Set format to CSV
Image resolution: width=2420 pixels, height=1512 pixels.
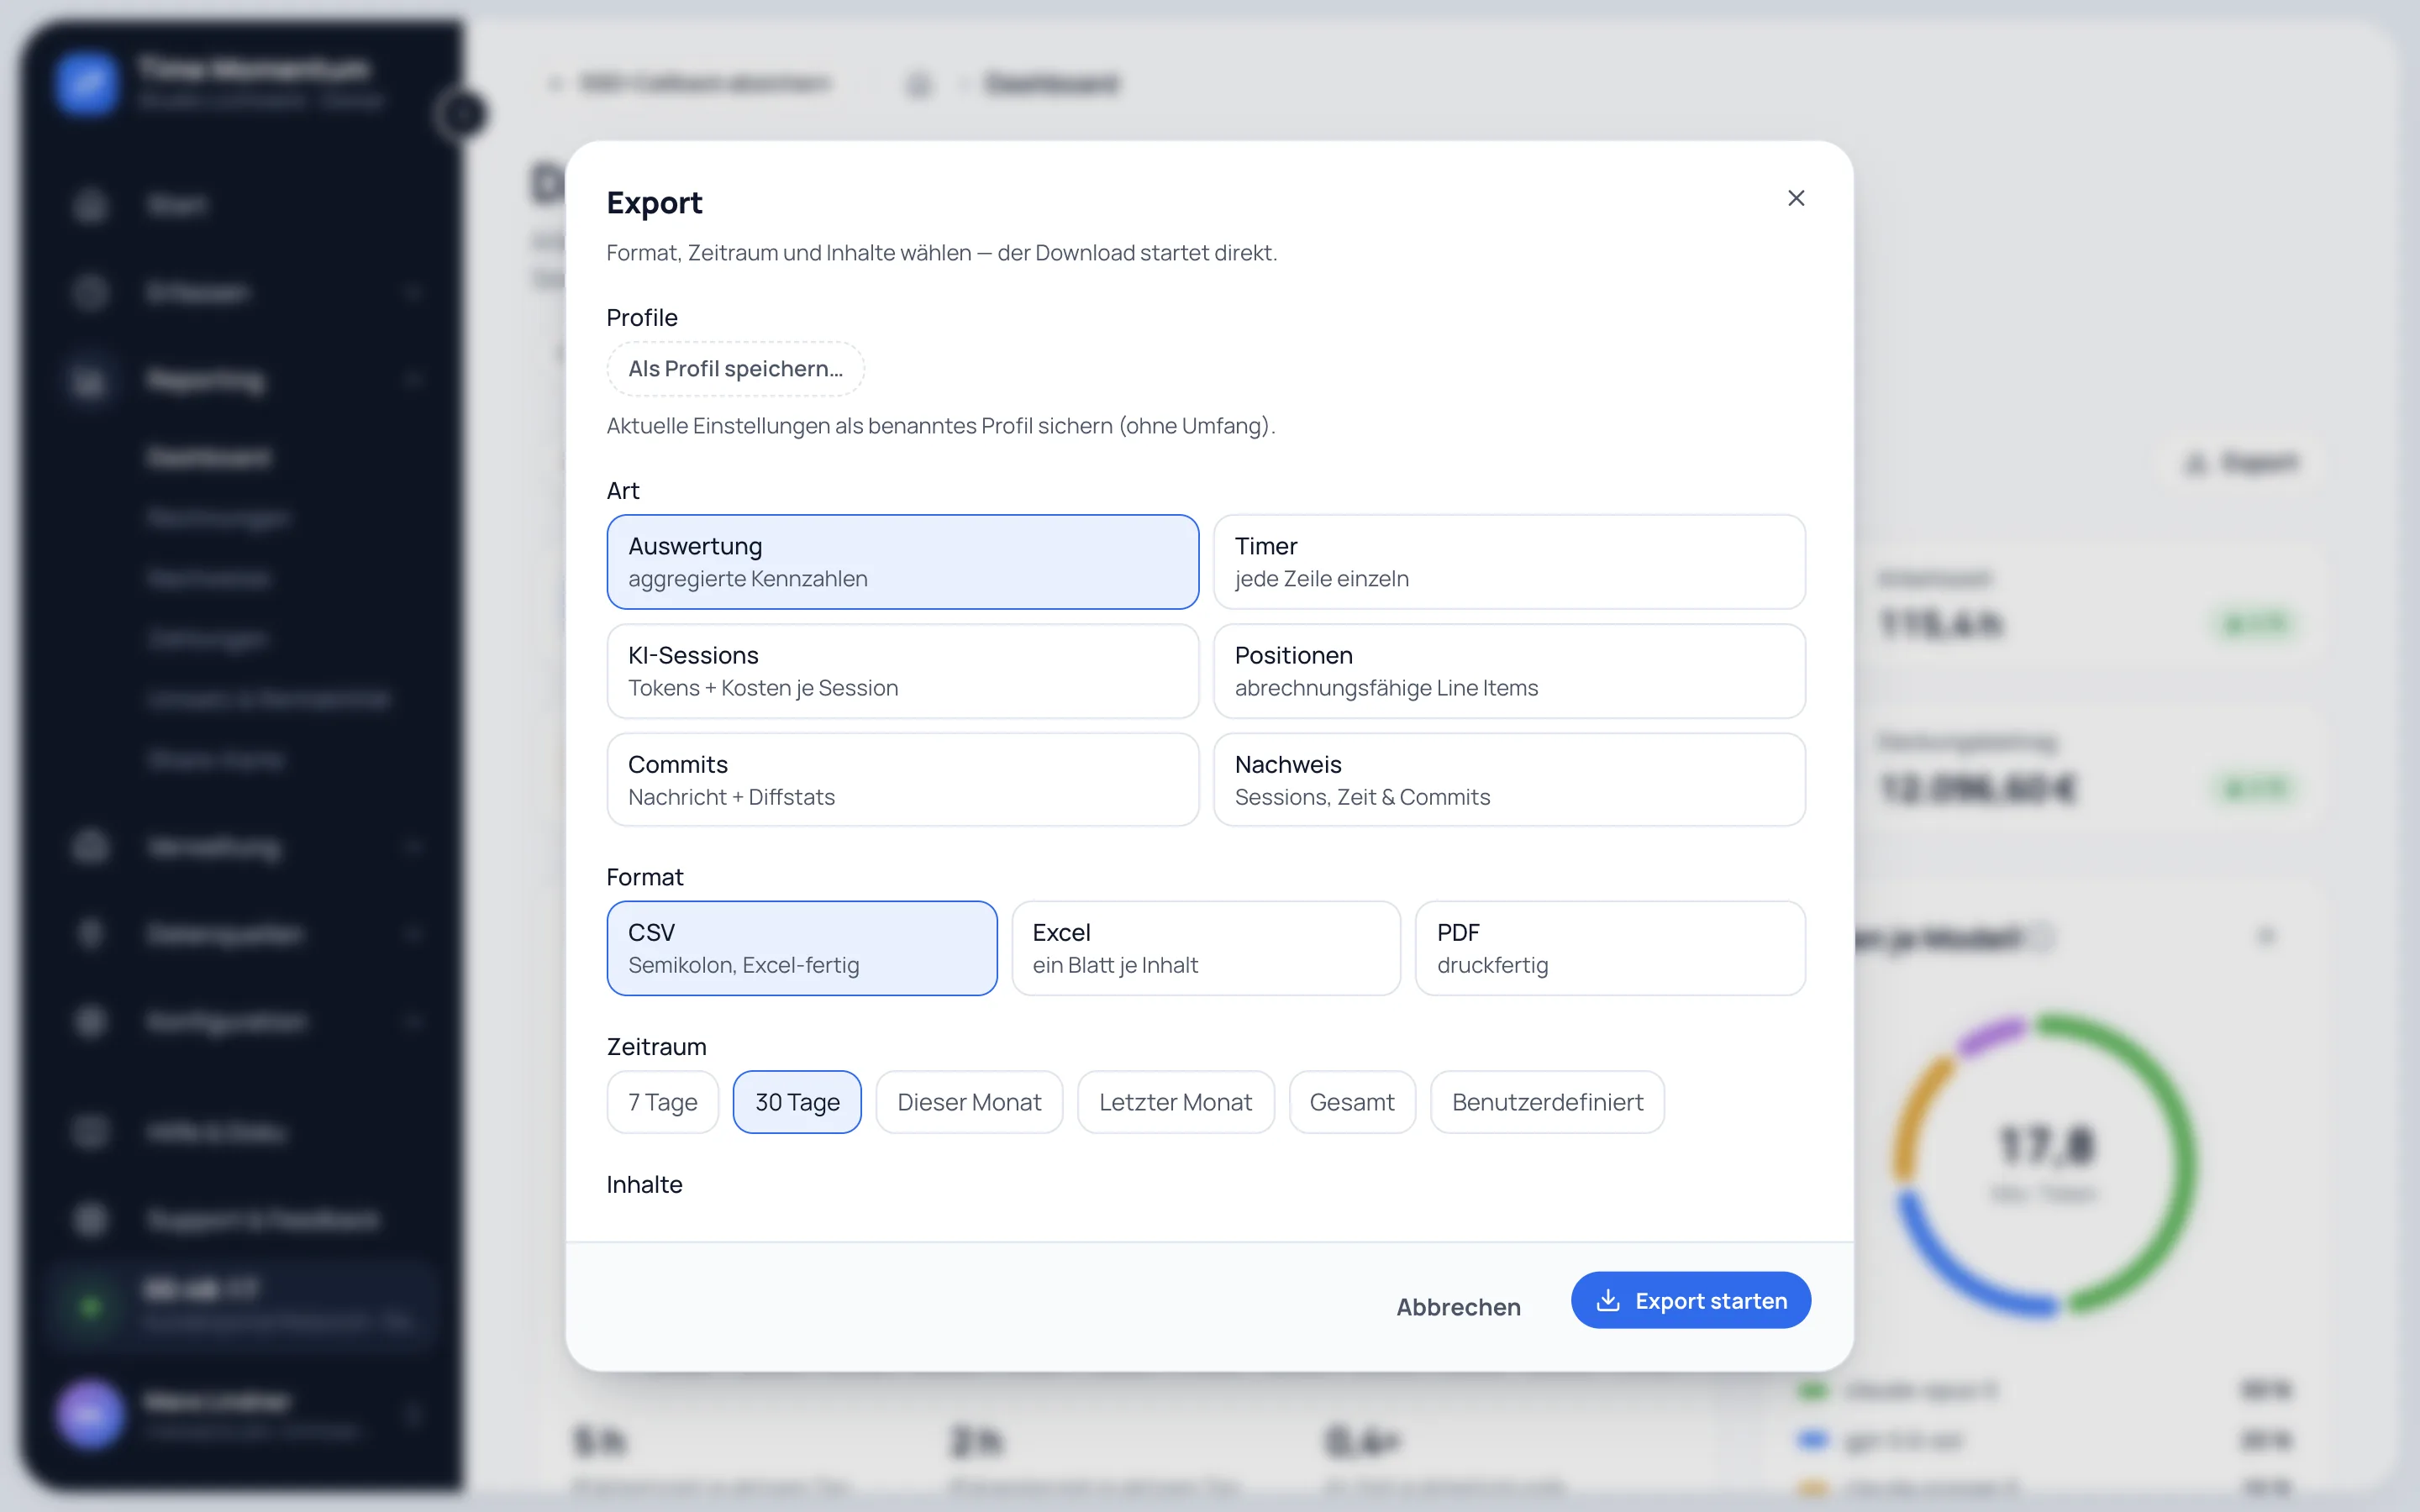(802, 948)
